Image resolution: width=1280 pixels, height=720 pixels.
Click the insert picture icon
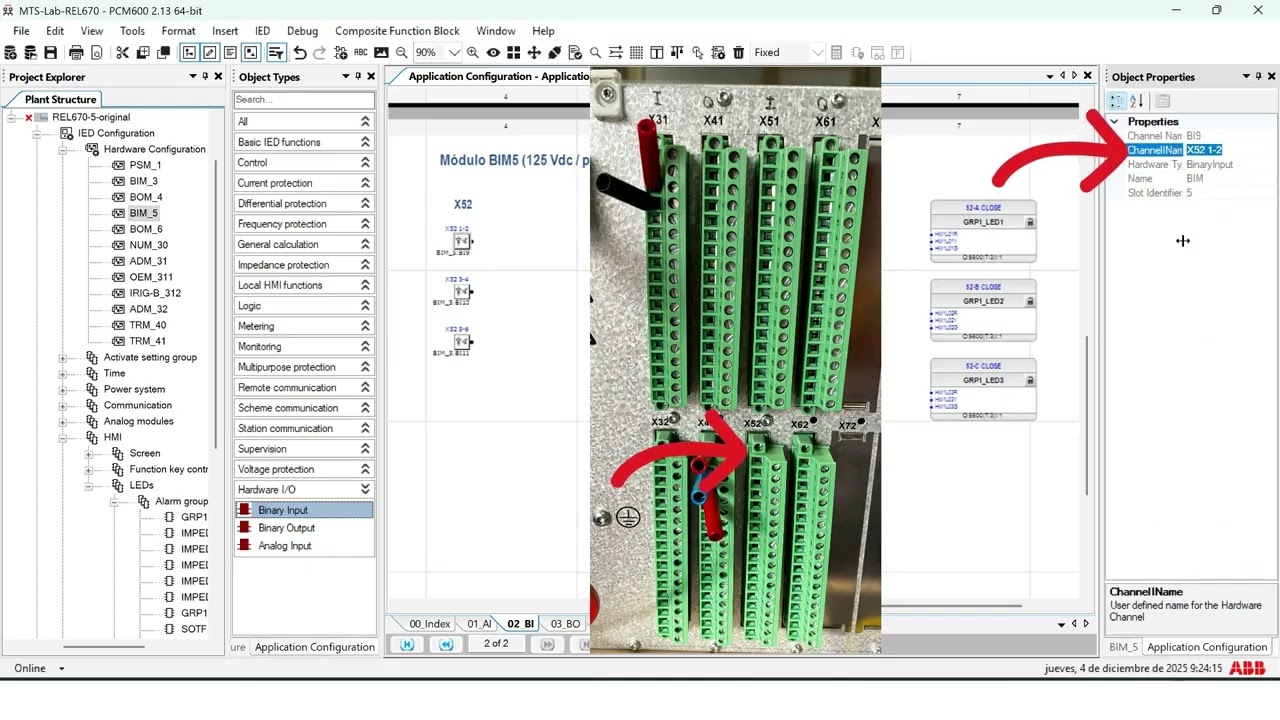click(x=381, y=53)
